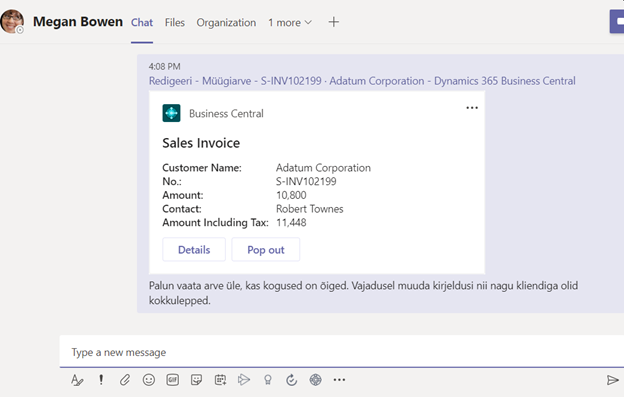This screenshot has width=624, height=397.
Task: Open the sticker picker
Action: click(196, 380)
